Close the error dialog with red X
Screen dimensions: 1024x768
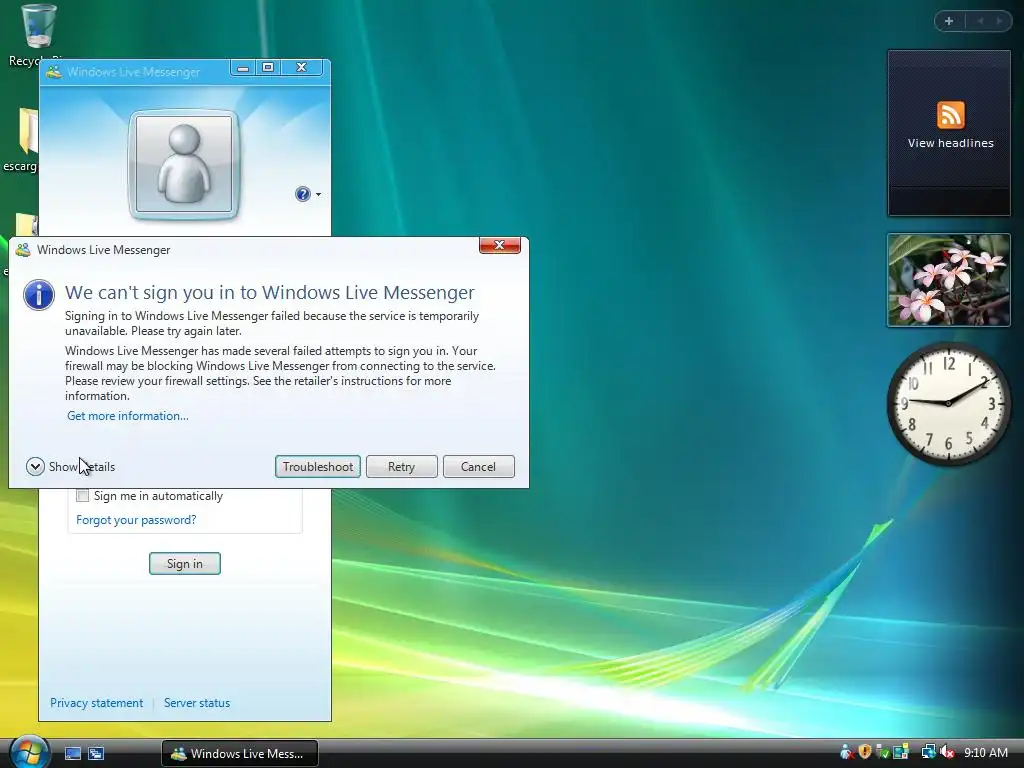coord(500,245)
